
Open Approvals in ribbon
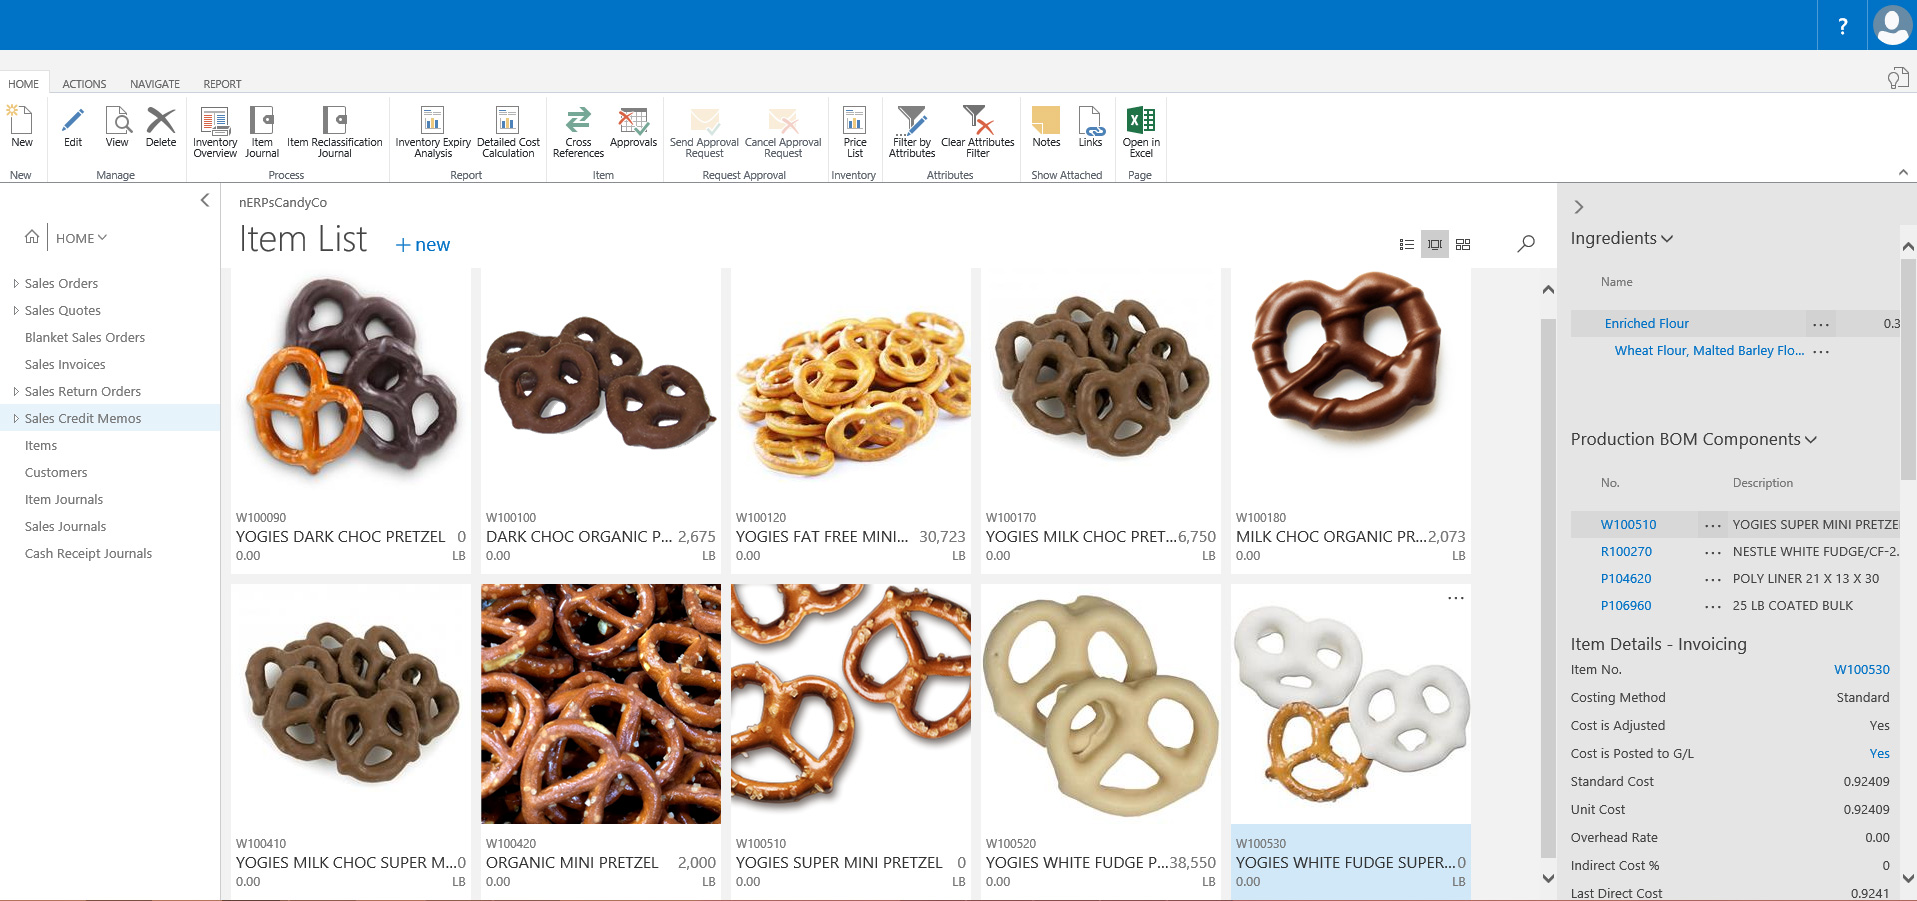(633, 128)
